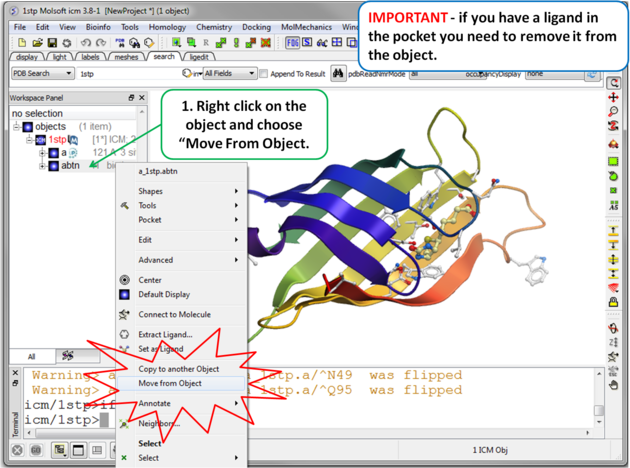Toggle the abtn molecule display square
Screen dimensions: 630x468
click(x=54, y=166)
